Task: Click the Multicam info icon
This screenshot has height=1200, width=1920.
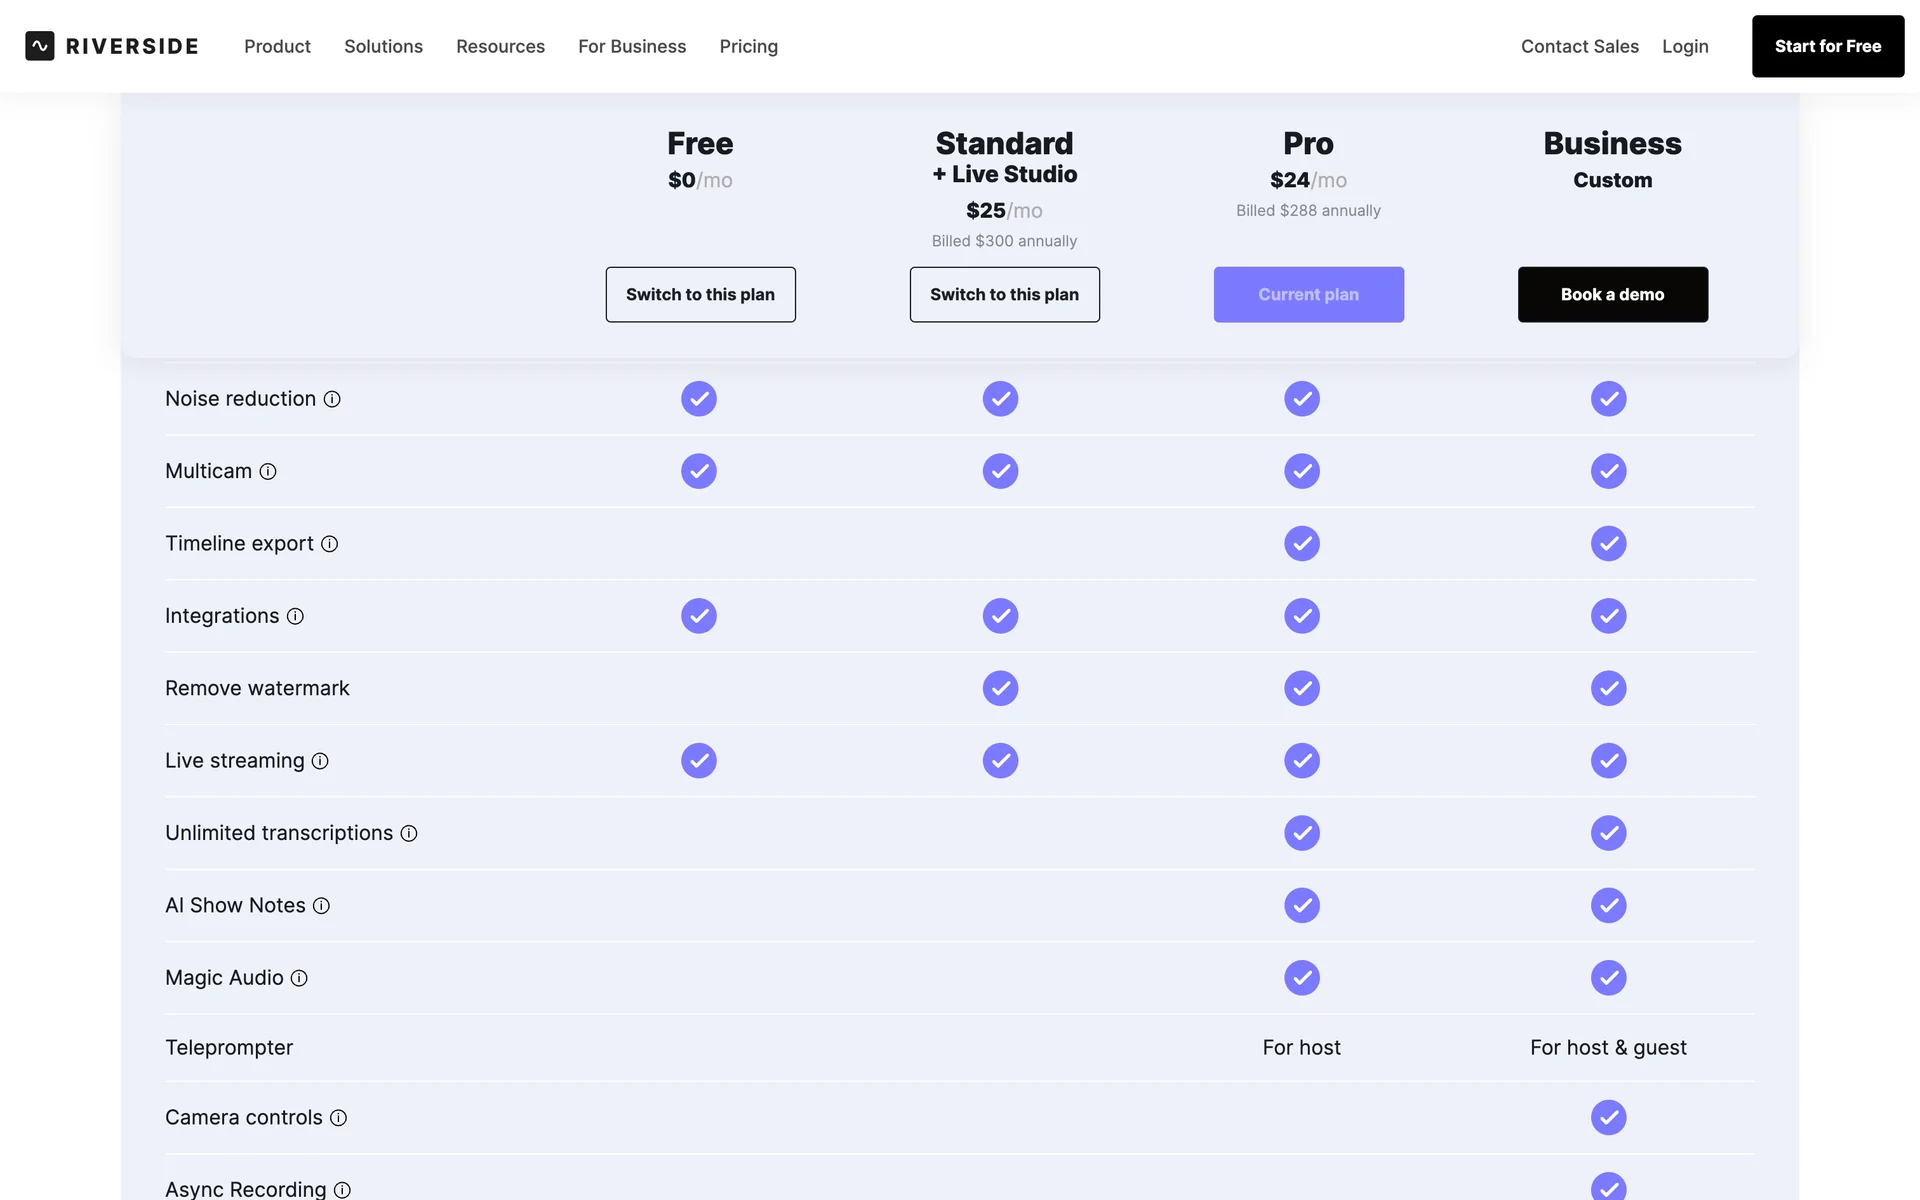Action: (268, 471)
